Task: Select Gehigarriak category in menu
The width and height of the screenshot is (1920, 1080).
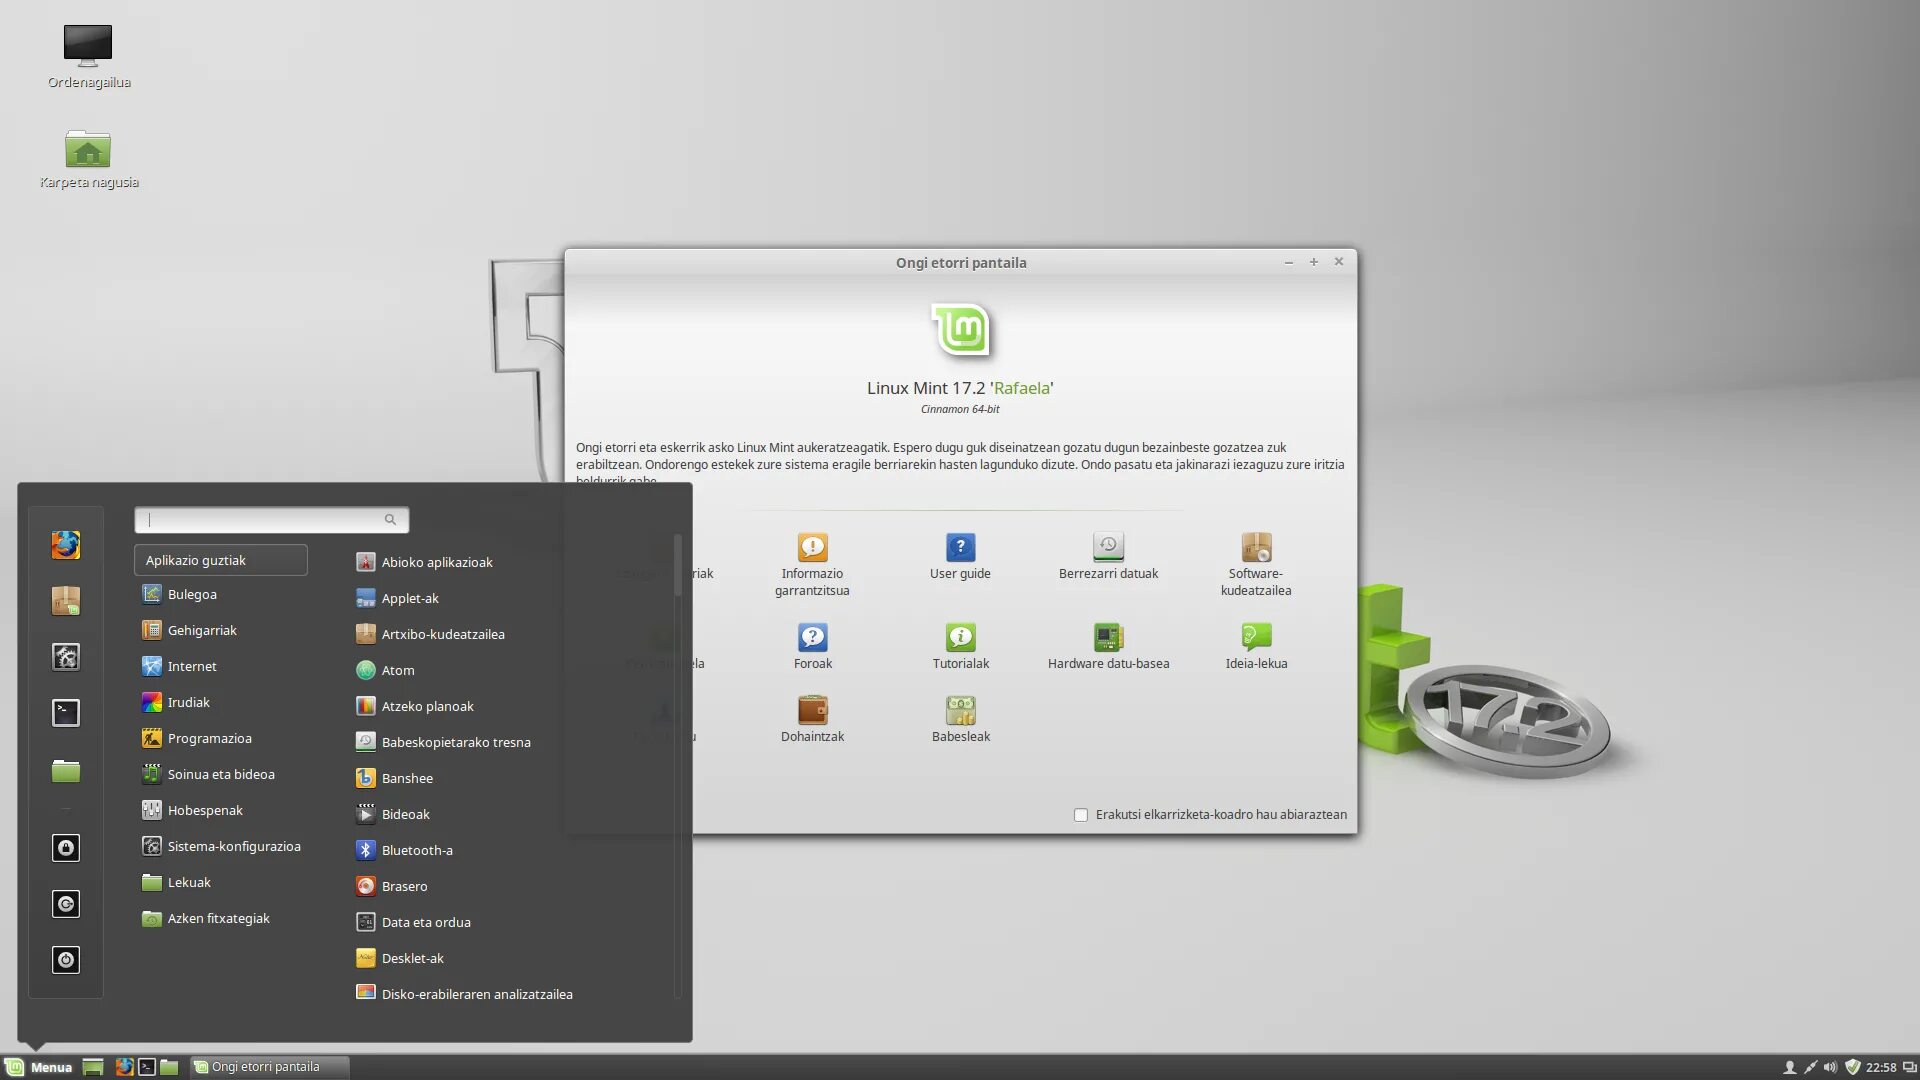Action: pos(221,630)
